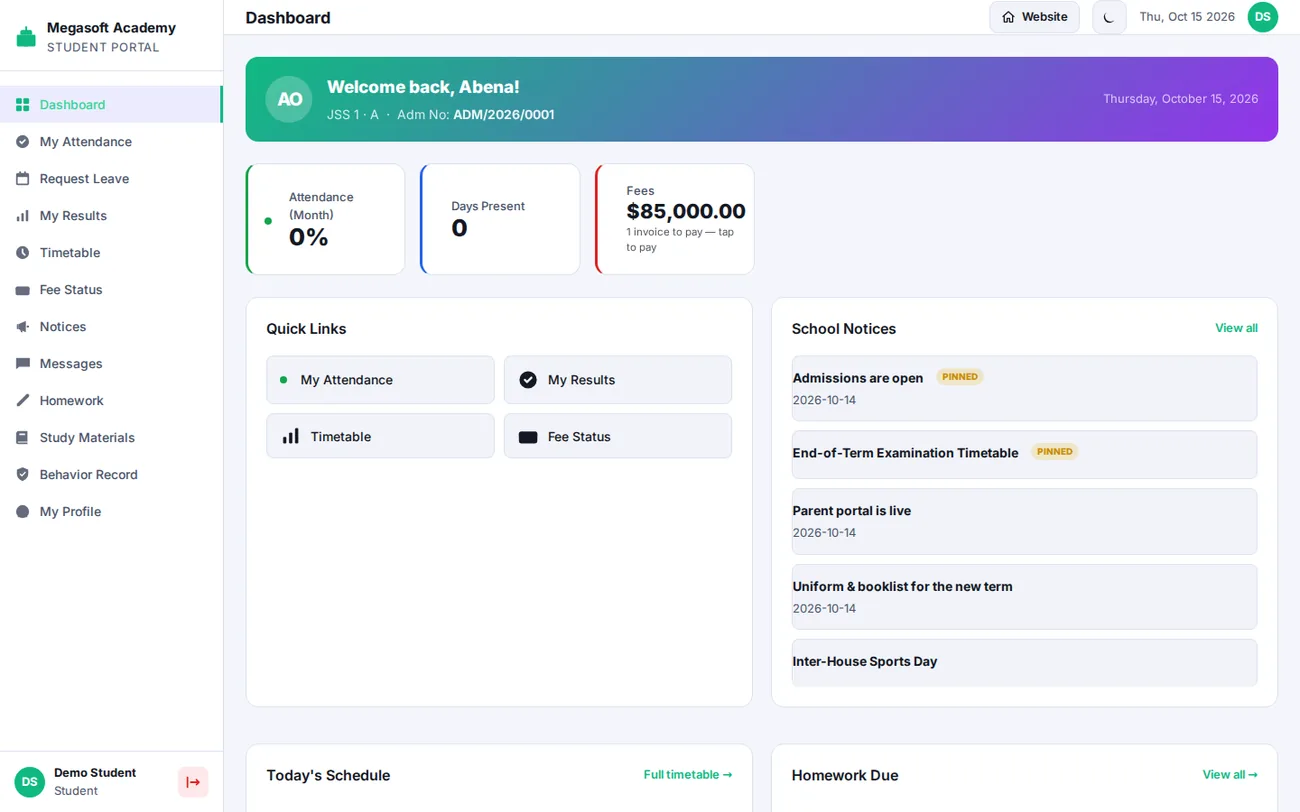
Task: Open the My Attendance quick link
Action: [380, 380]
